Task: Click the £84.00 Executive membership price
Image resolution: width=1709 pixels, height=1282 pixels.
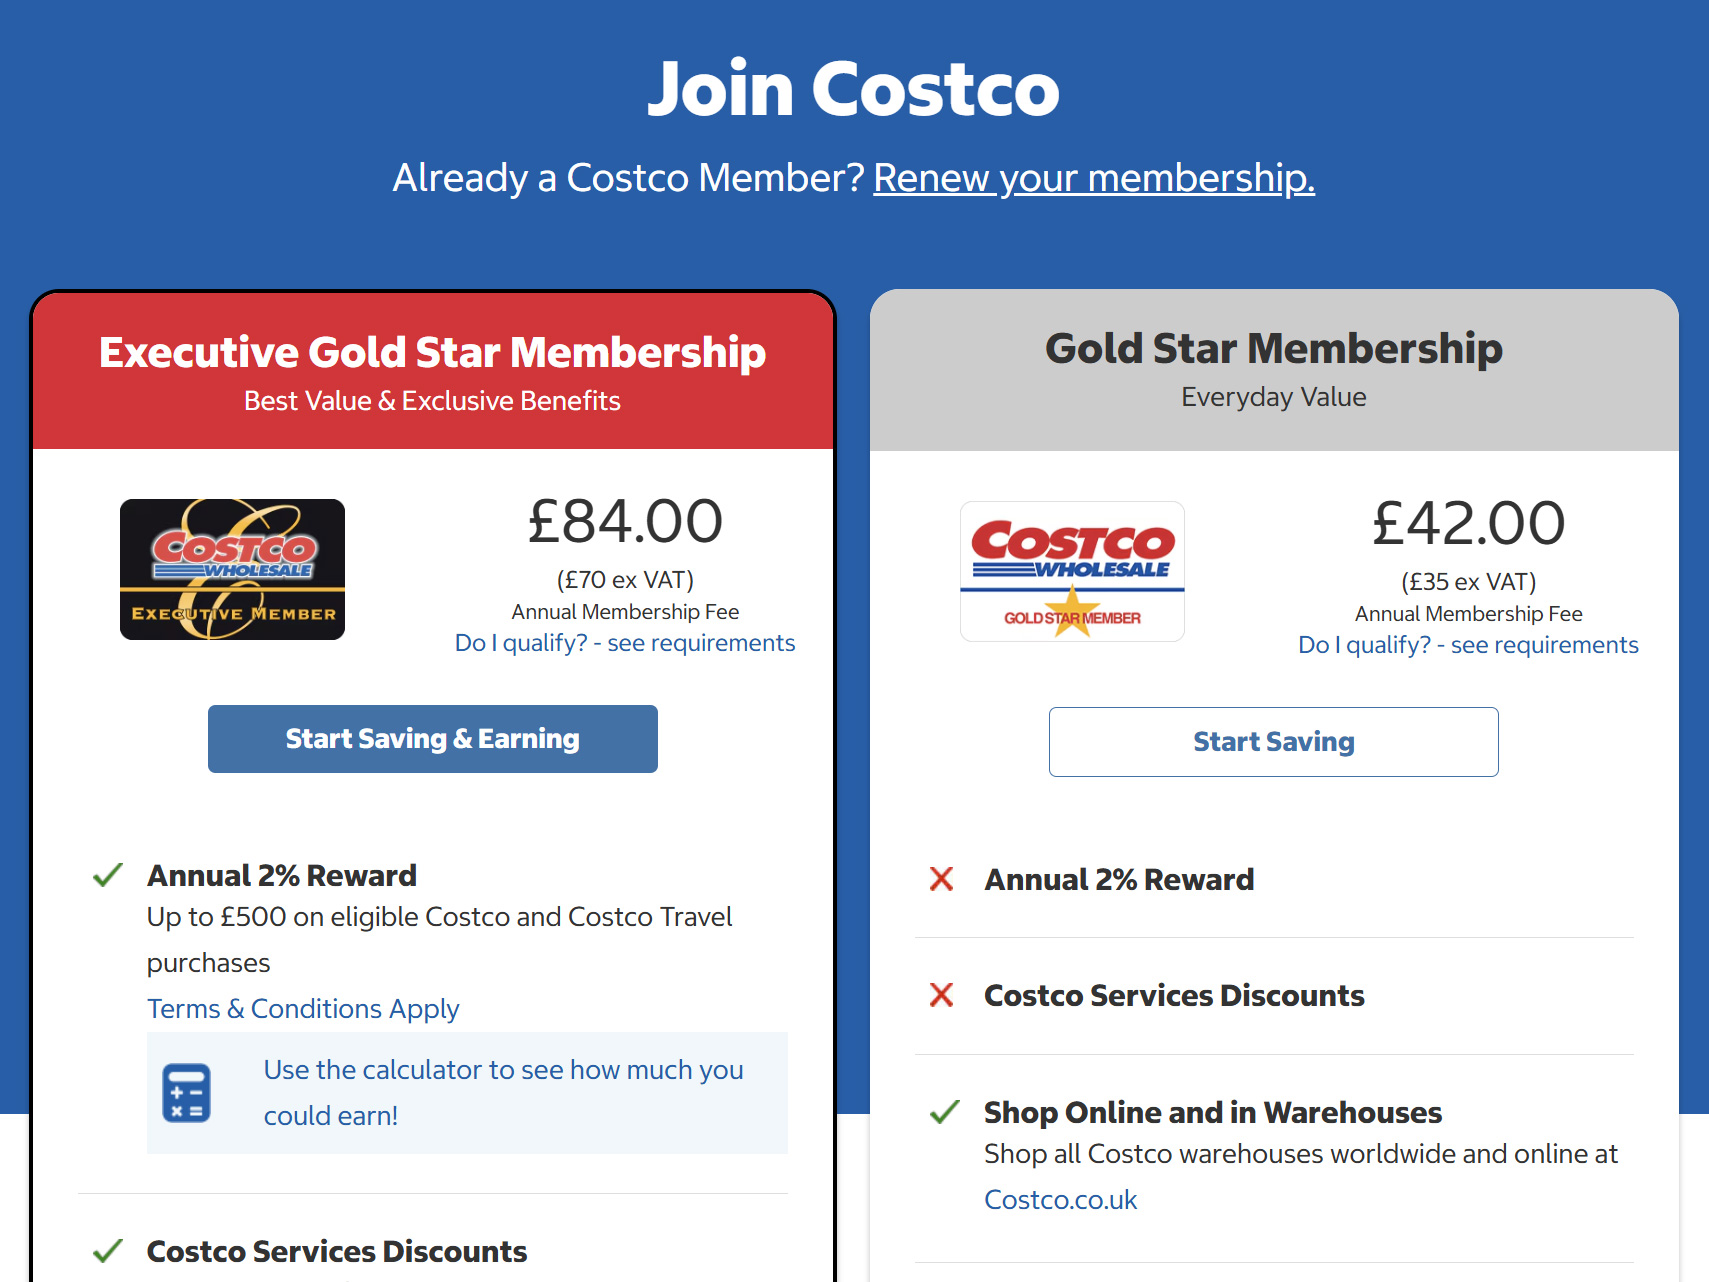Action: tap(625, 519)
